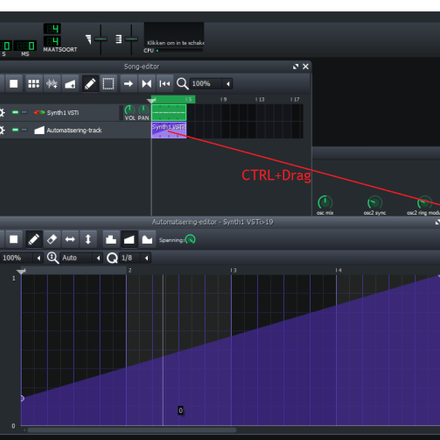This screenshot has width=440, height=440.
Task: Enable the oscilloscope 'Klikken om in te schakelen'
Action: pyautogui.click(x=174, y=34)
